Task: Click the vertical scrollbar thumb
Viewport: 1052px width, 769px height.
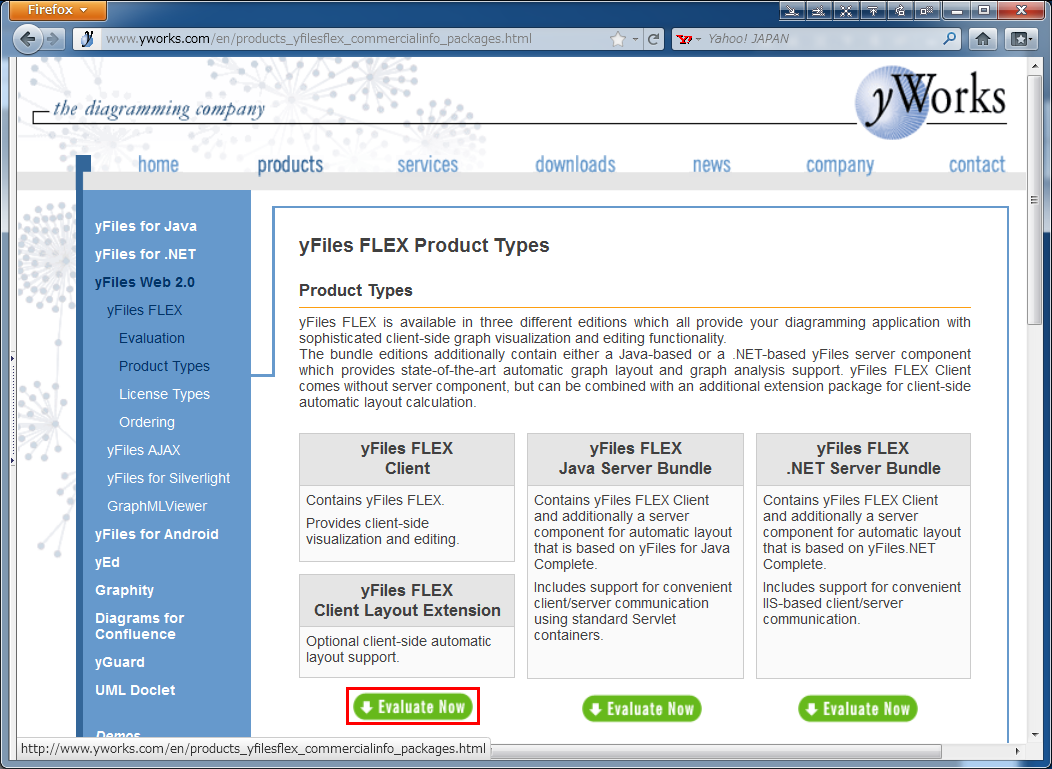Action: (1034, 201)
